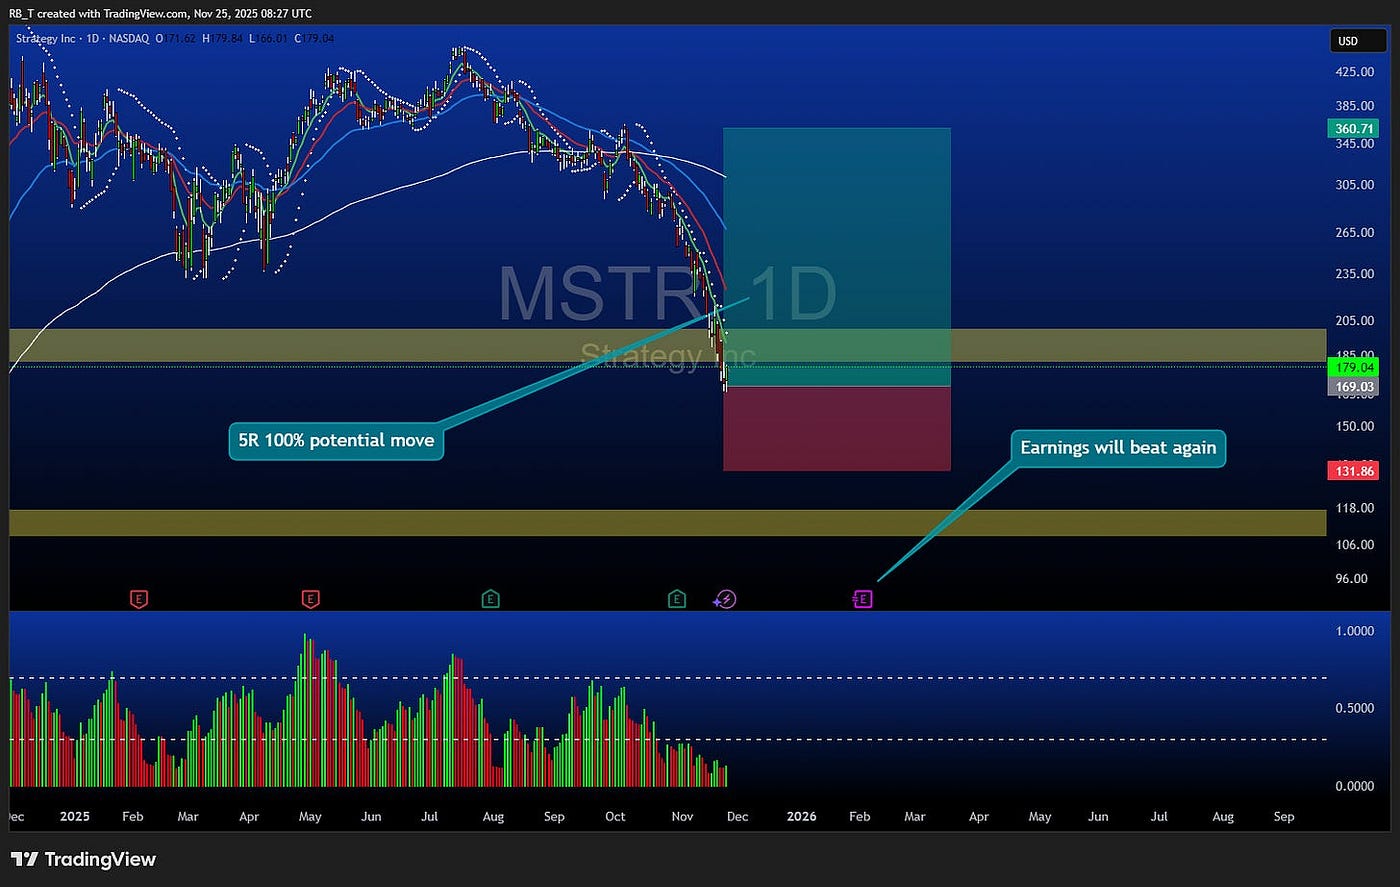
Task: Click the gray 169.03 entry price label
Action: (1354, 386)
